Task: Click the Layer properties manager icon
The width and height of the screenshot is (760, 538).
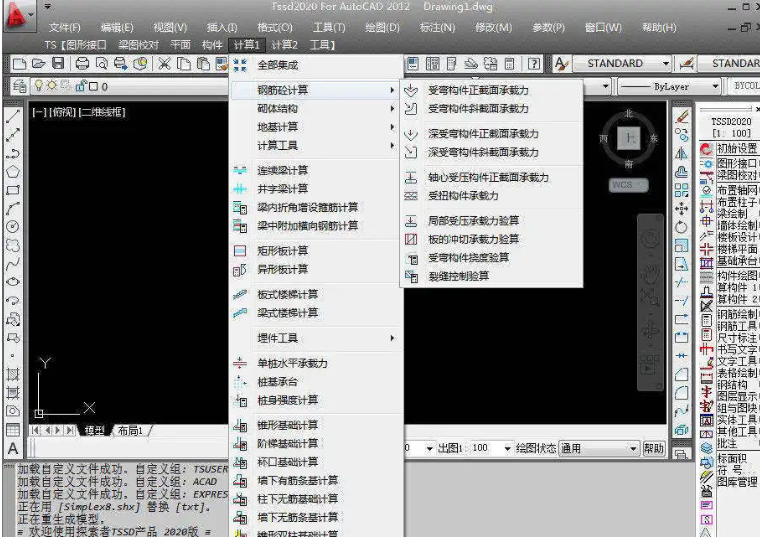Action: coord(19,87)
